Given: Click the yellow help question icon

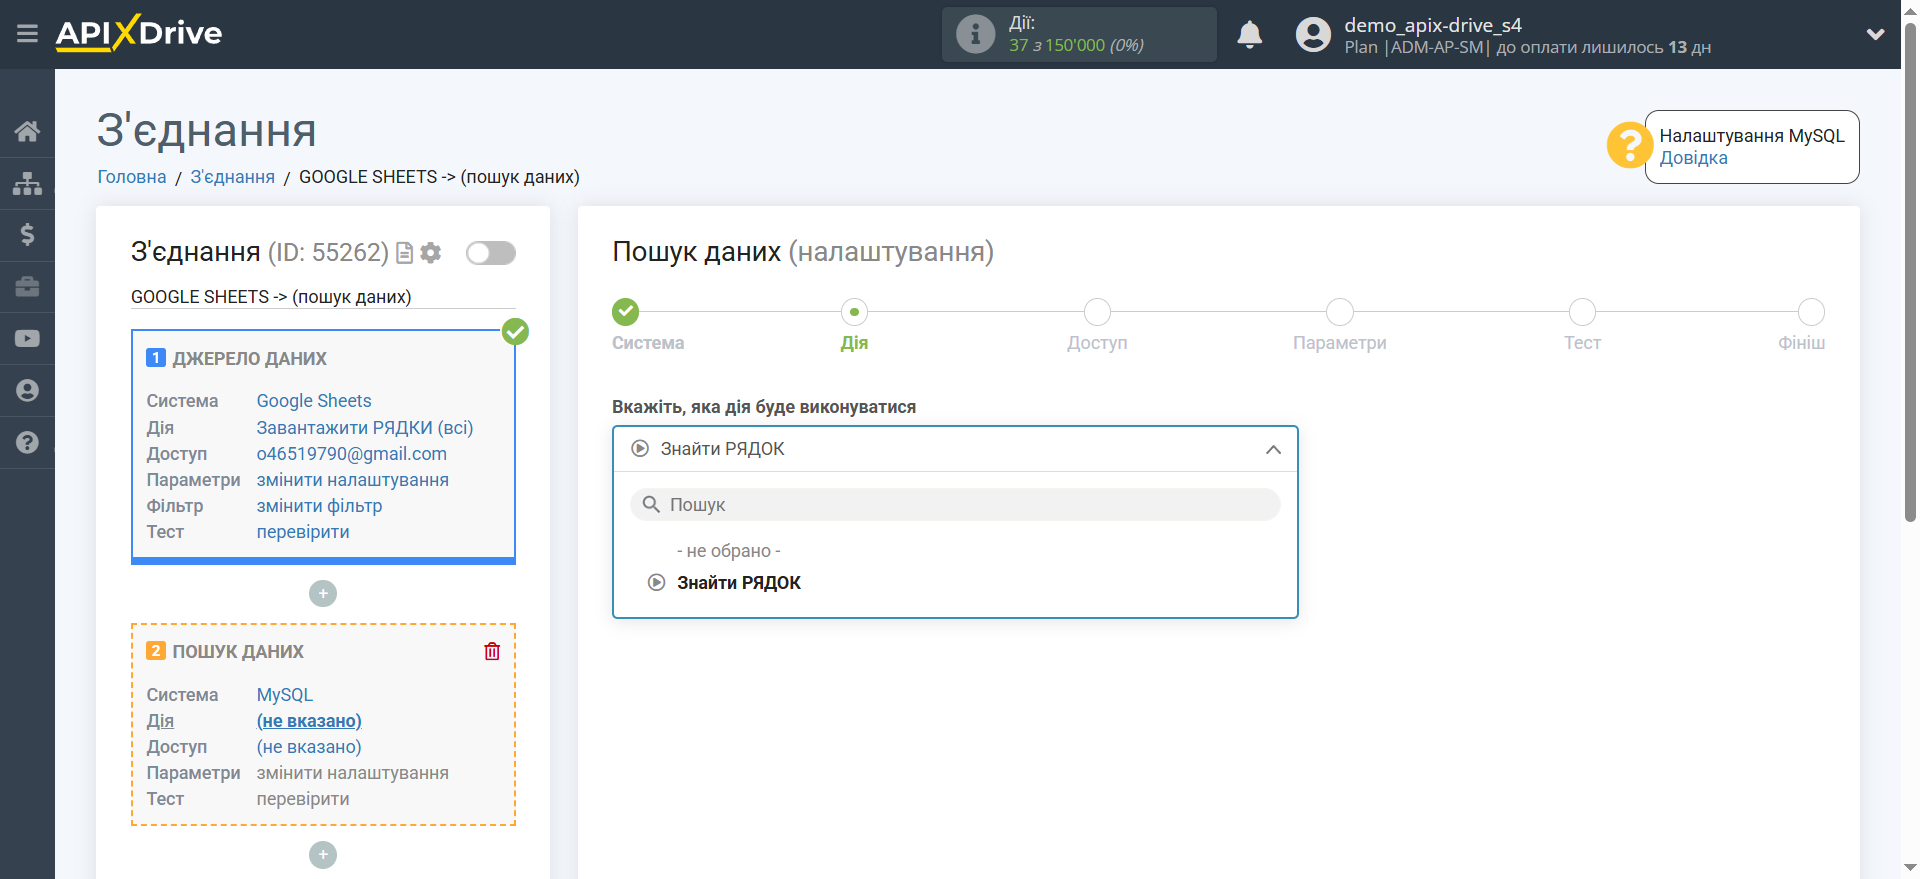Looking at the screenshot, I should pyautogui.click(x=1629, y=146).
